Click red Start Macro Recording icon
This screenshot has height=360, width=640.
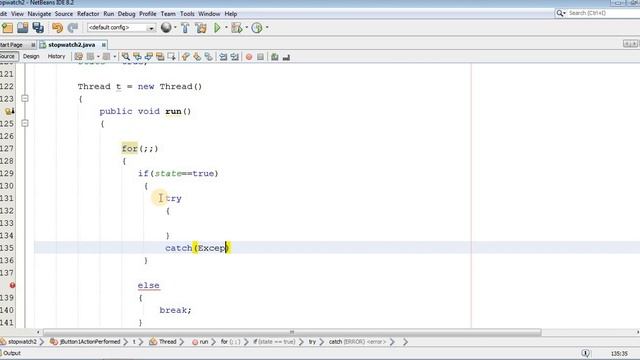[x=249, y=57]
